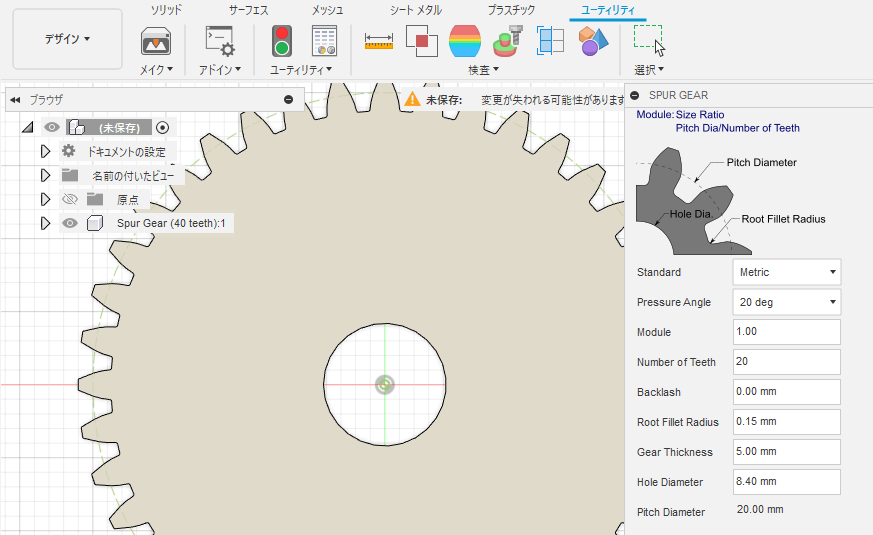Screen dimensions: 873x535
Task: Click the Backlash 0.00 mm field
Action: click(786, 392)
